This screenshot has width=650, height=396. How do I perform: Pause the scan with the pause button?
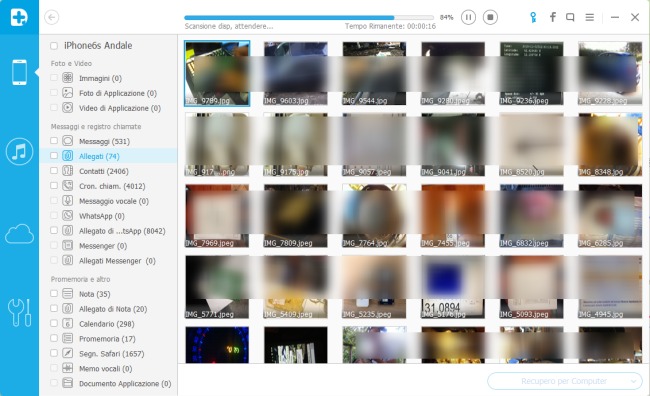[x=468, y=17]
